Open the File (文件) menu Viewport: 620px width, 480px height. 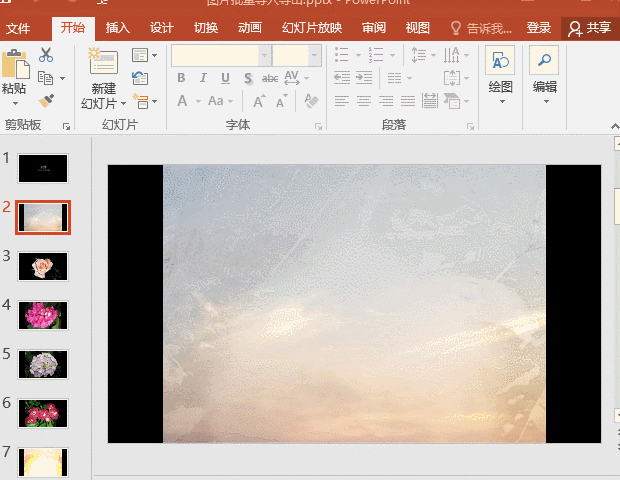(x=18, y=28)
